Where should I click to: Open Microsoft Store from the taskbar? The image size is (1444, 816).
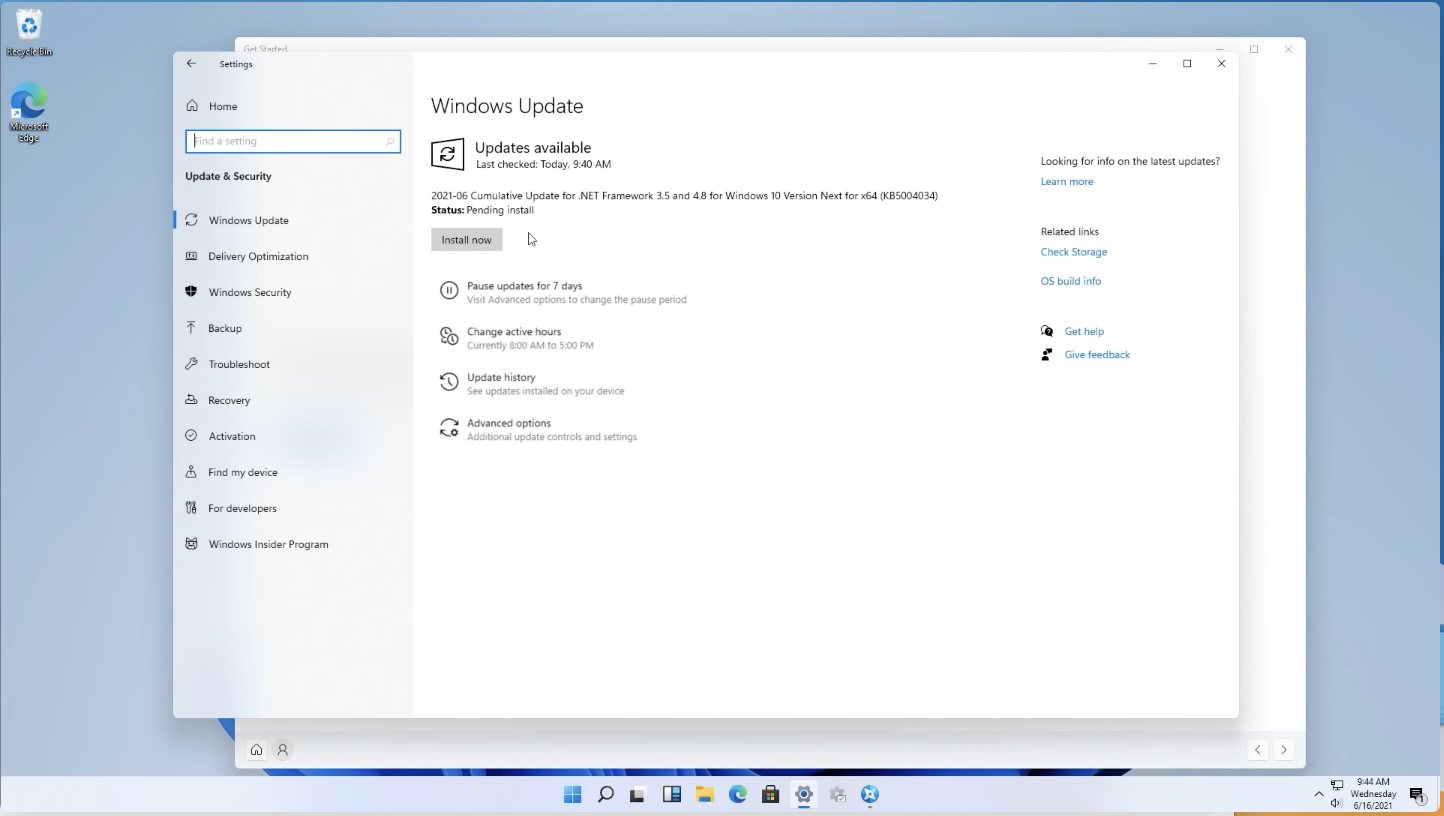click(x=770, y=795)
